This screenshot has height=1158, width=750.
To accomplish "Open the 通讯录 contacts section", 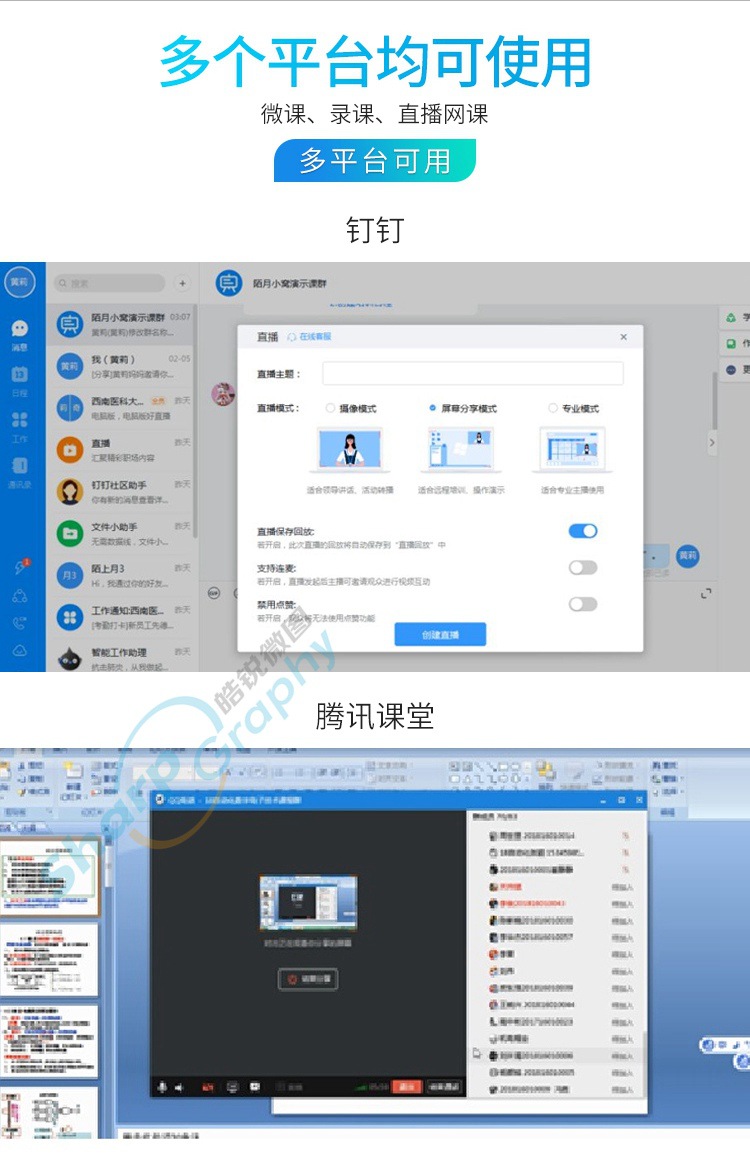I will point(20,472).
